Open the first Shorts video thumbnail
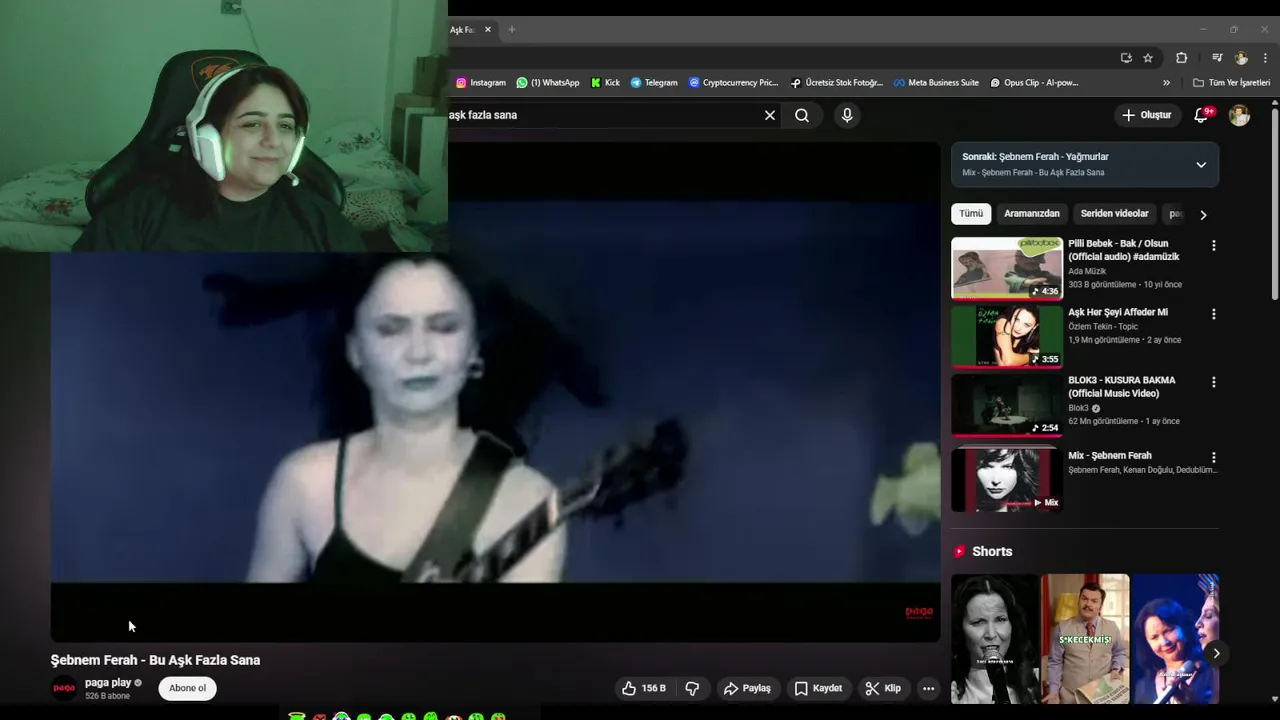 [x=994, y=639]
